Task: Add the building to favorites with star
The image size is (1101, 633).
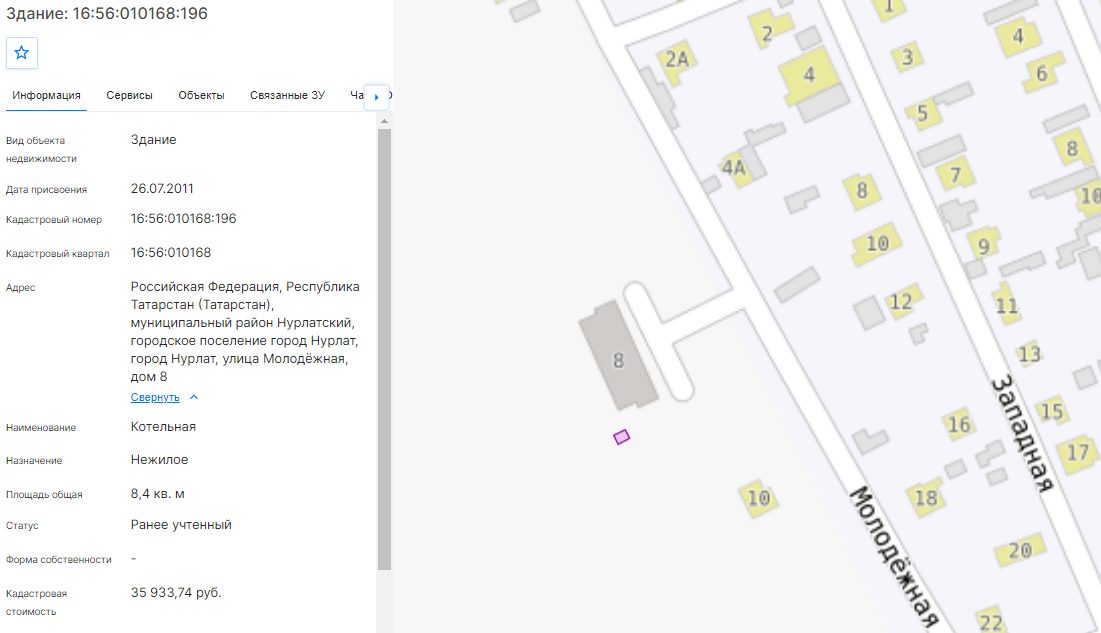Action: tap(22, 53)
